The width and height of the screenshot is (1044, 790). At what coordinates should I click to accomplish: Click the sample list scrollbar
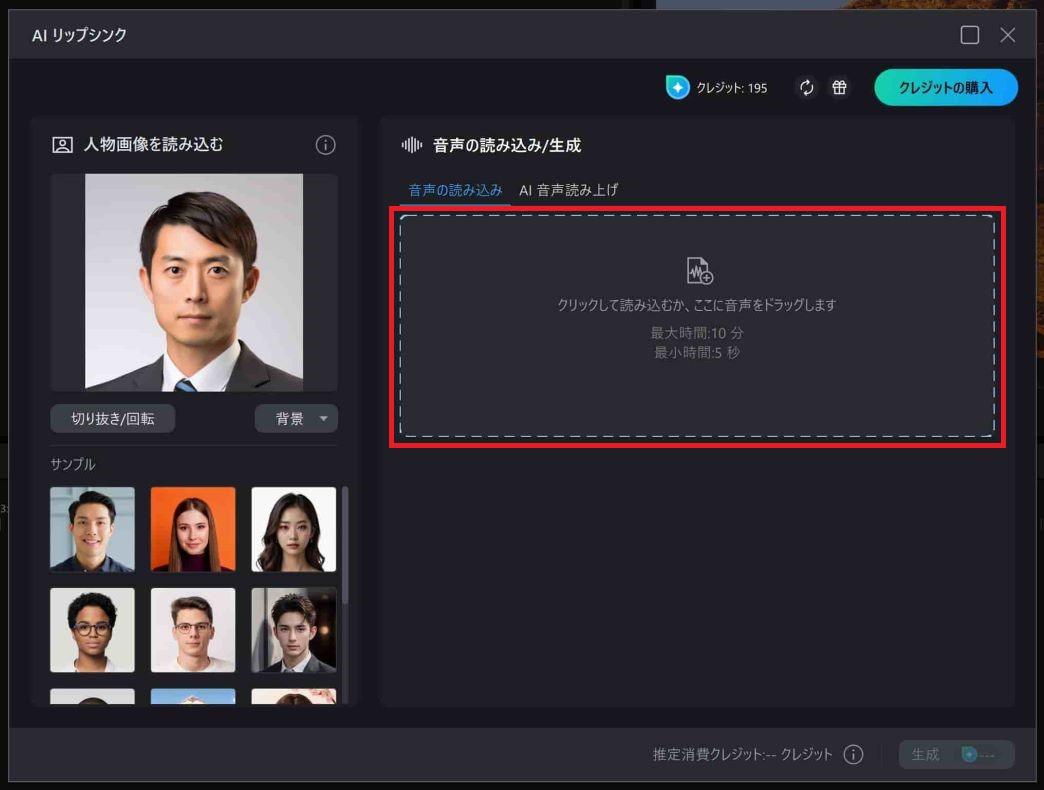pyautogui.click(x=345, y=546)
